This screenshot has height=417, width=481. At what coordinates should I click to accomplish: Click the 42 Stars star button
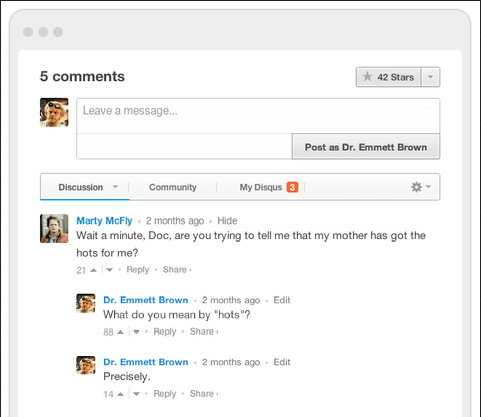point(388,77)
